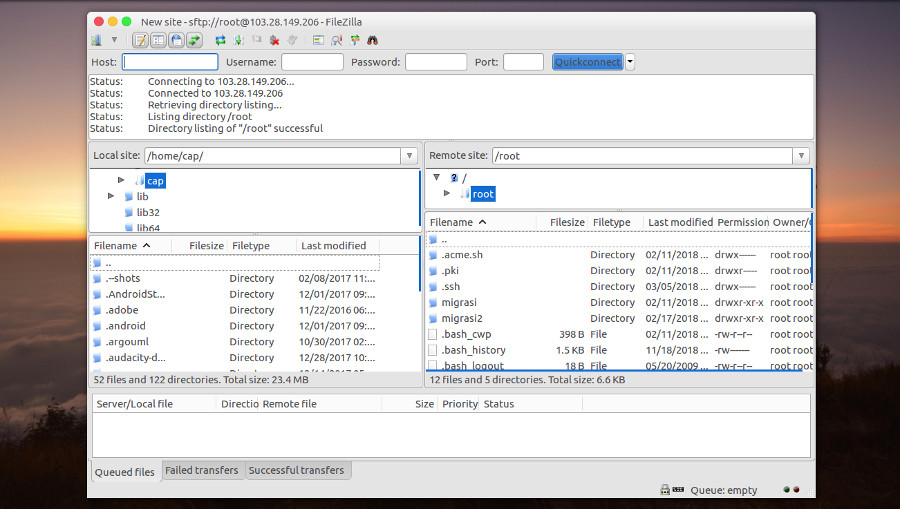Open the Remote site path dropdown
This screenshot has width=900, height=509.
point(801,156)
